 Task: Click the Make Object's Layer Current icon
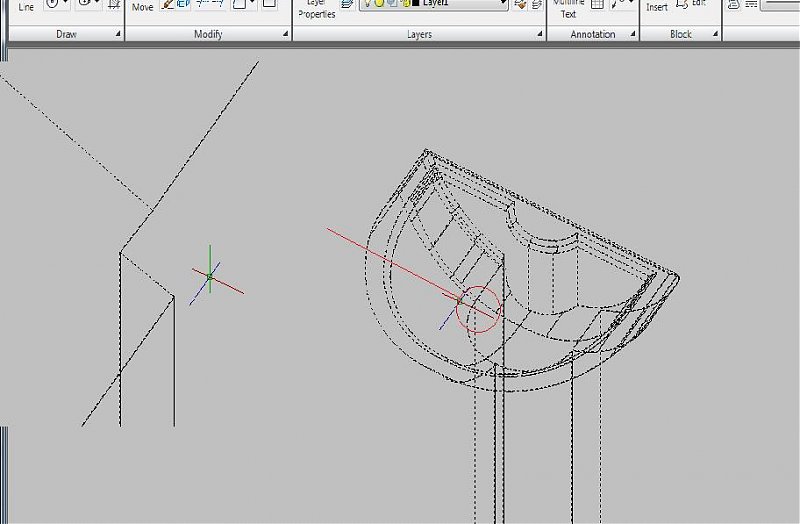click(x=520, y=4)
